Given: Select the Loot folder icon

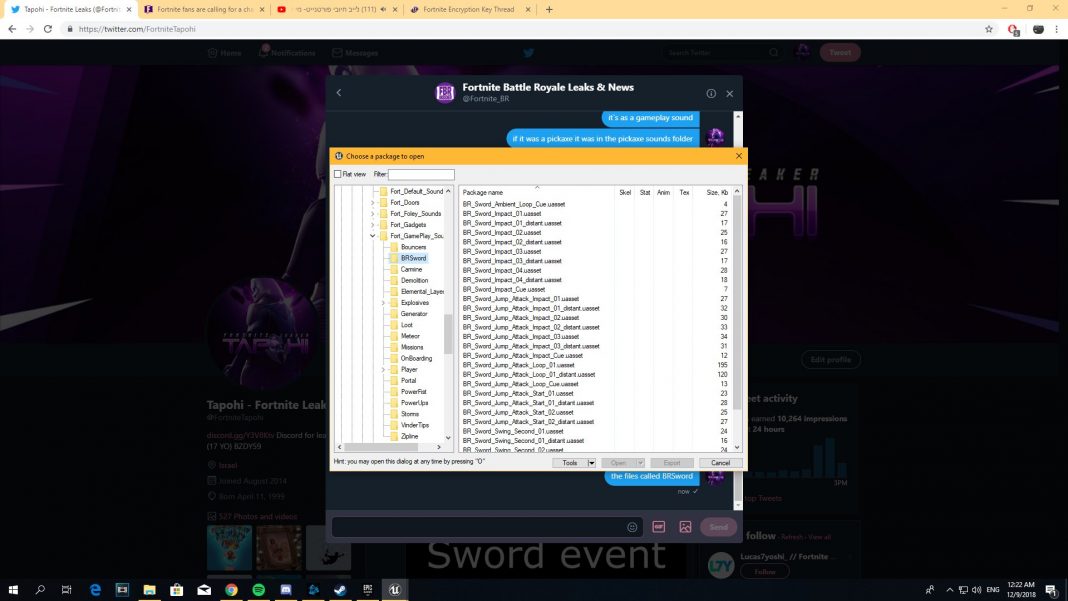Looking at the screenshot, I should tap(394, 325).
